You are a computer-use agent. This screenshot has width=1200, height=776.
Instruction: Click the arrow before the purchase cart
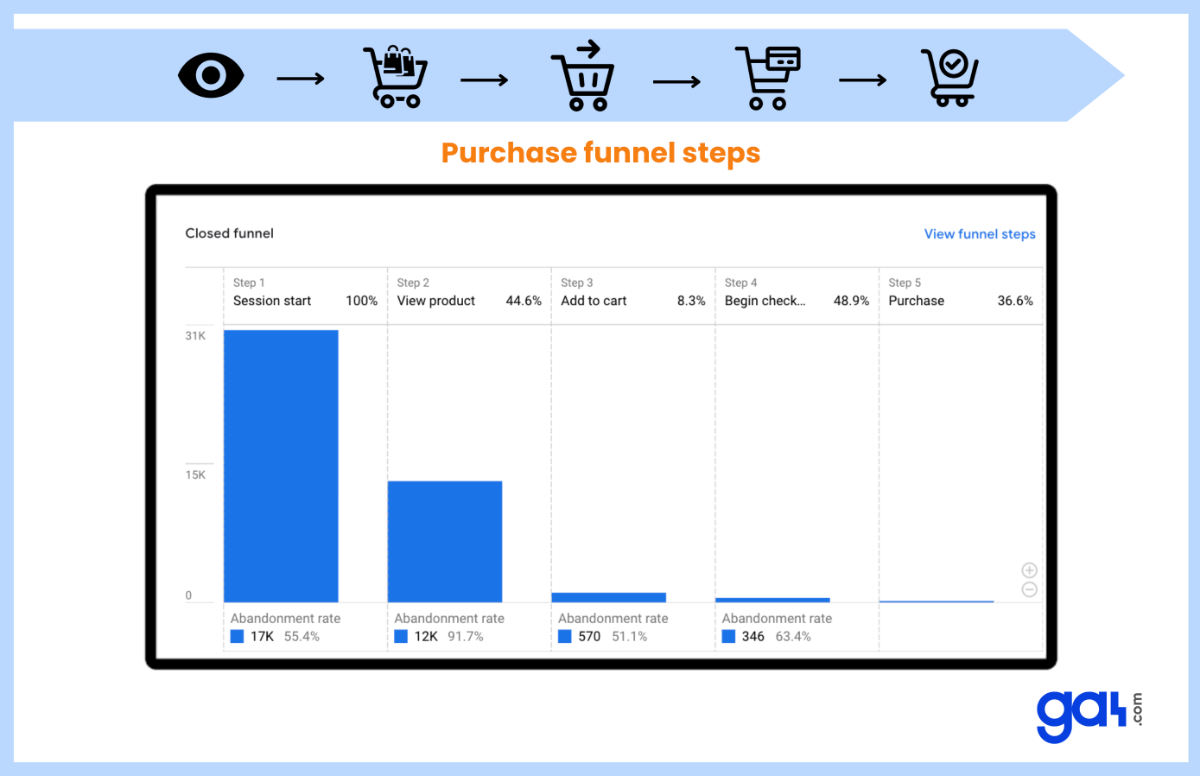864,78
